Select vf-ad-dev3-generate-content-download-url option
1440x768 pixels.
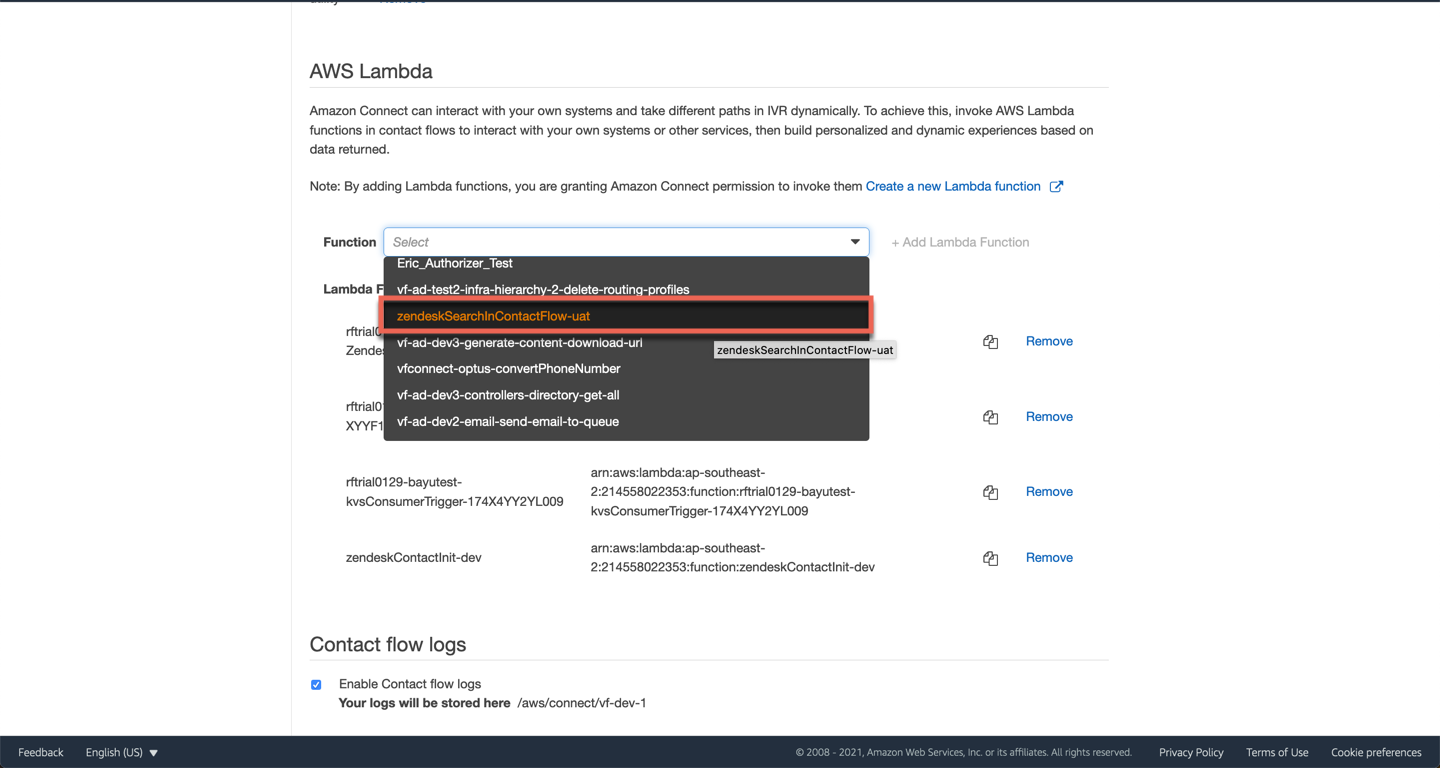[519, 343]
